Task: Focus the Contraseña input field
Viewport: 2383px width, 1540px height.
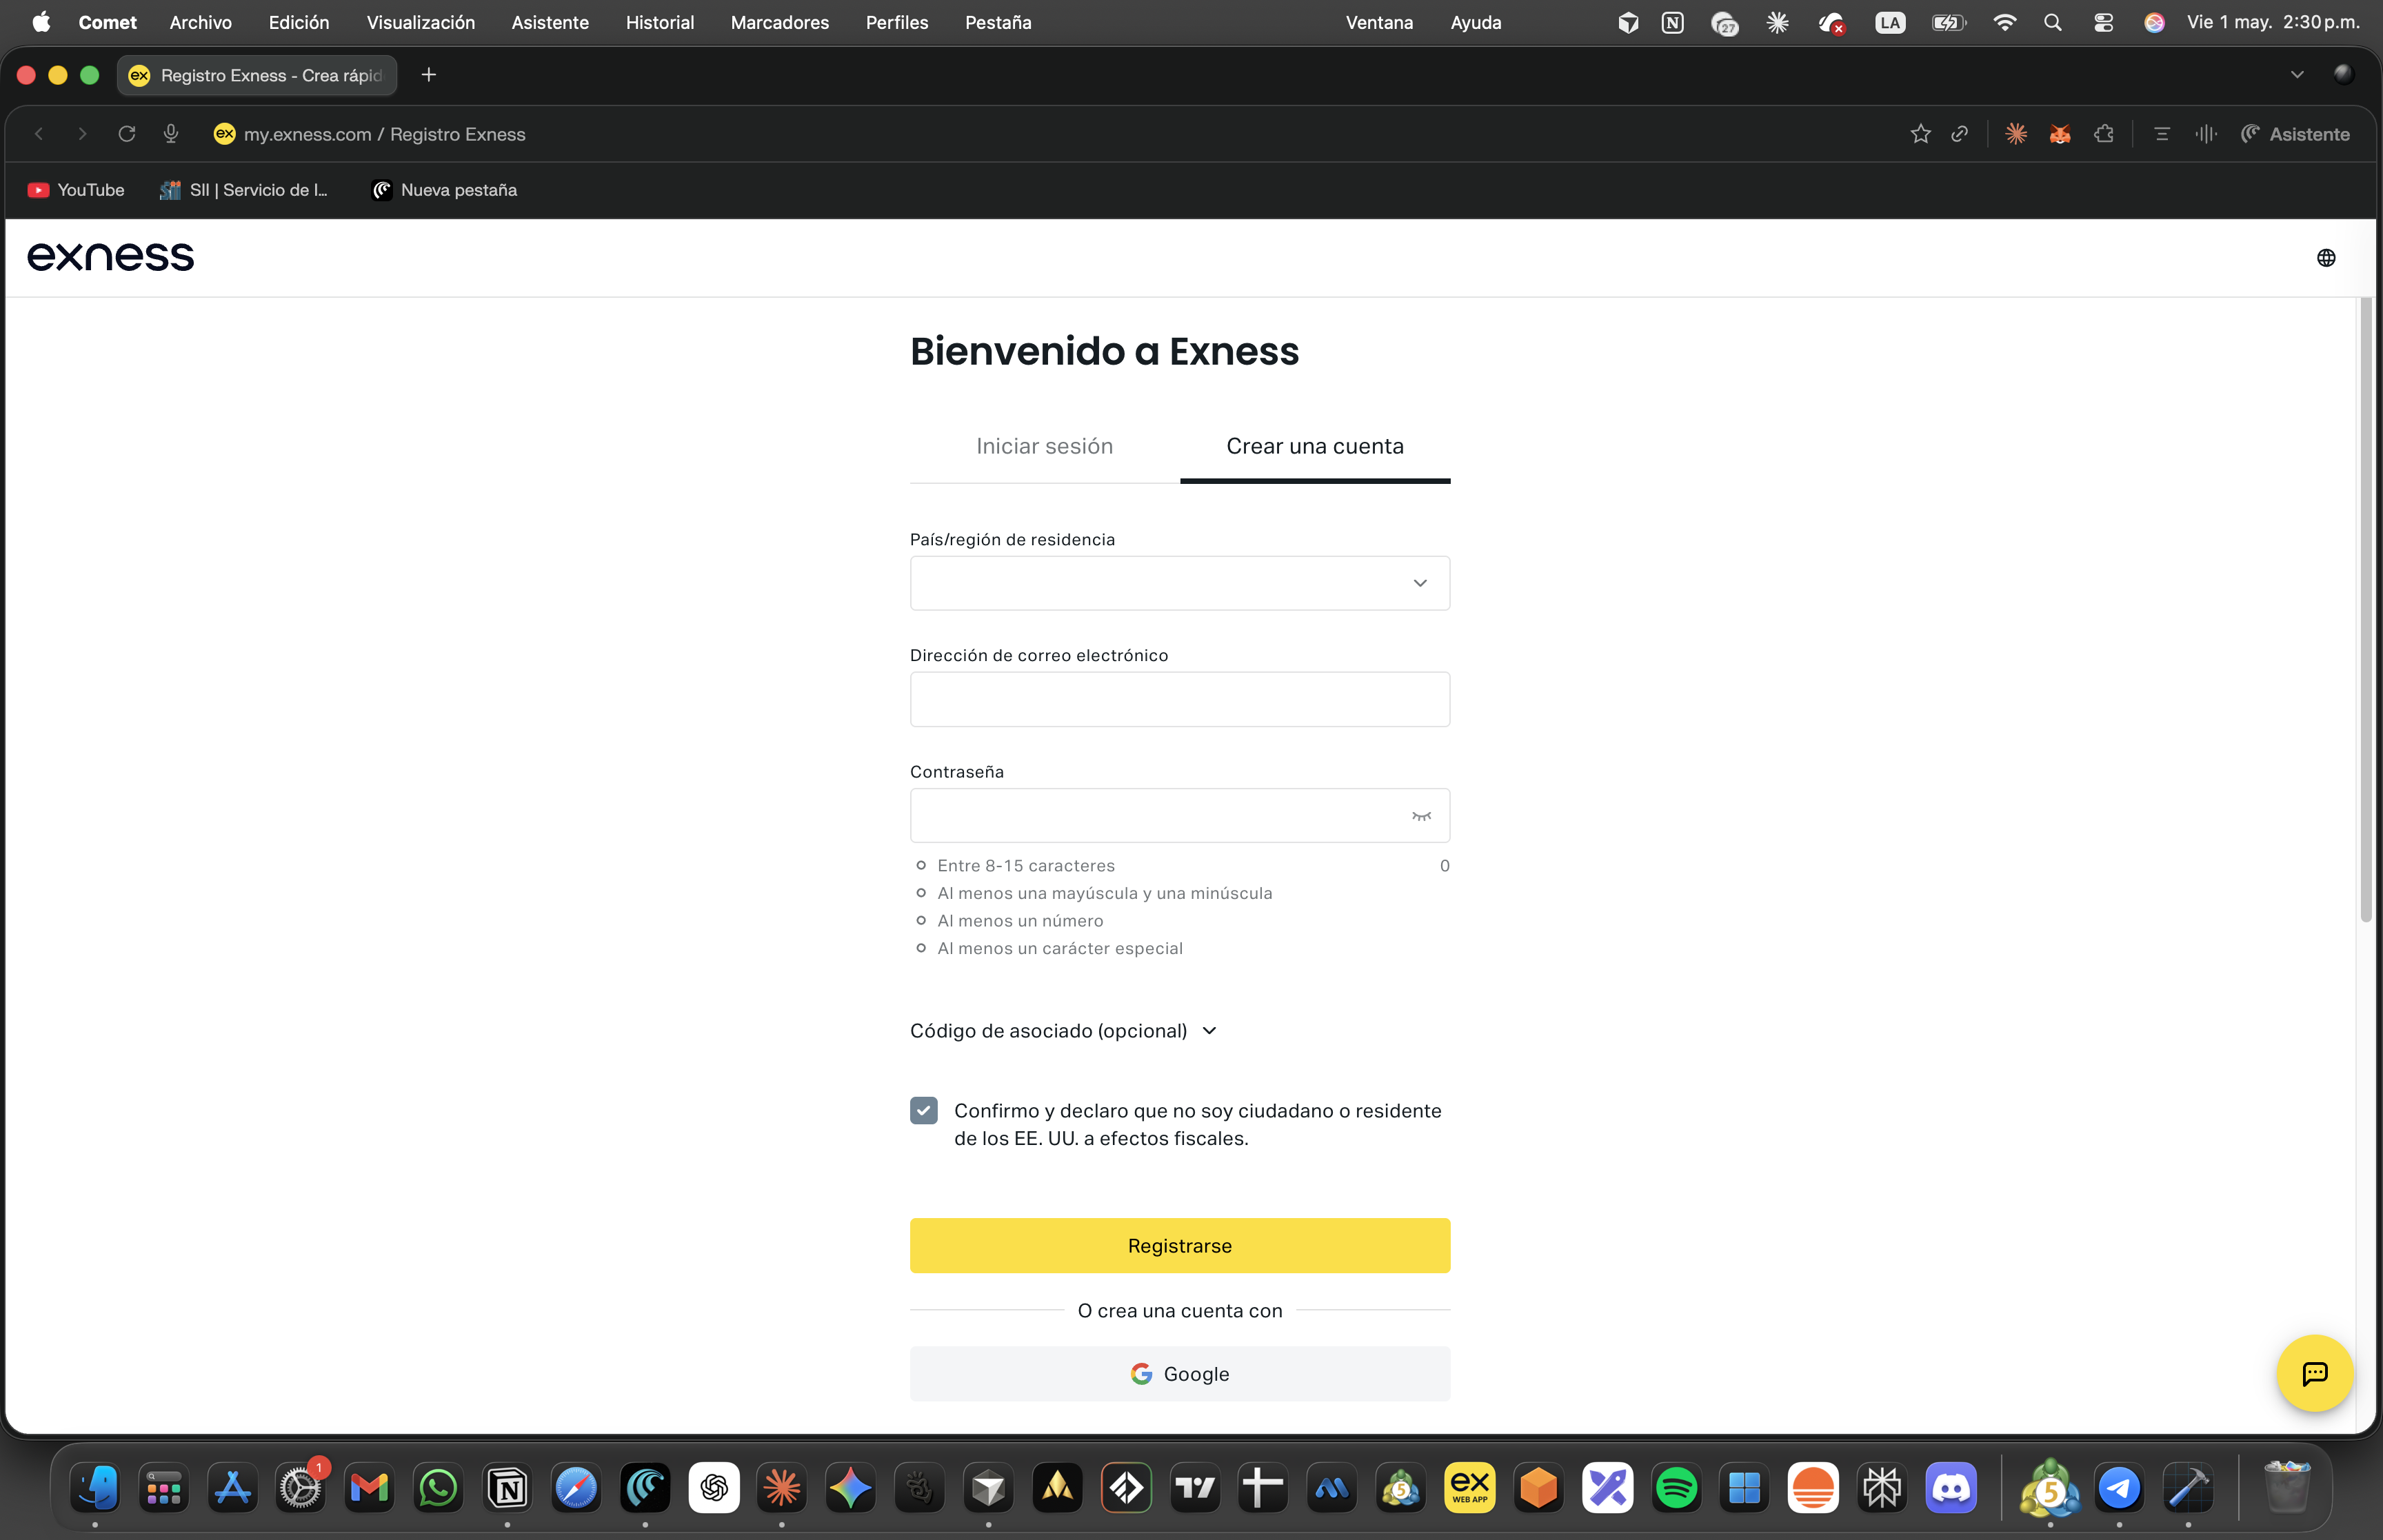Action: coord(1180,816)
